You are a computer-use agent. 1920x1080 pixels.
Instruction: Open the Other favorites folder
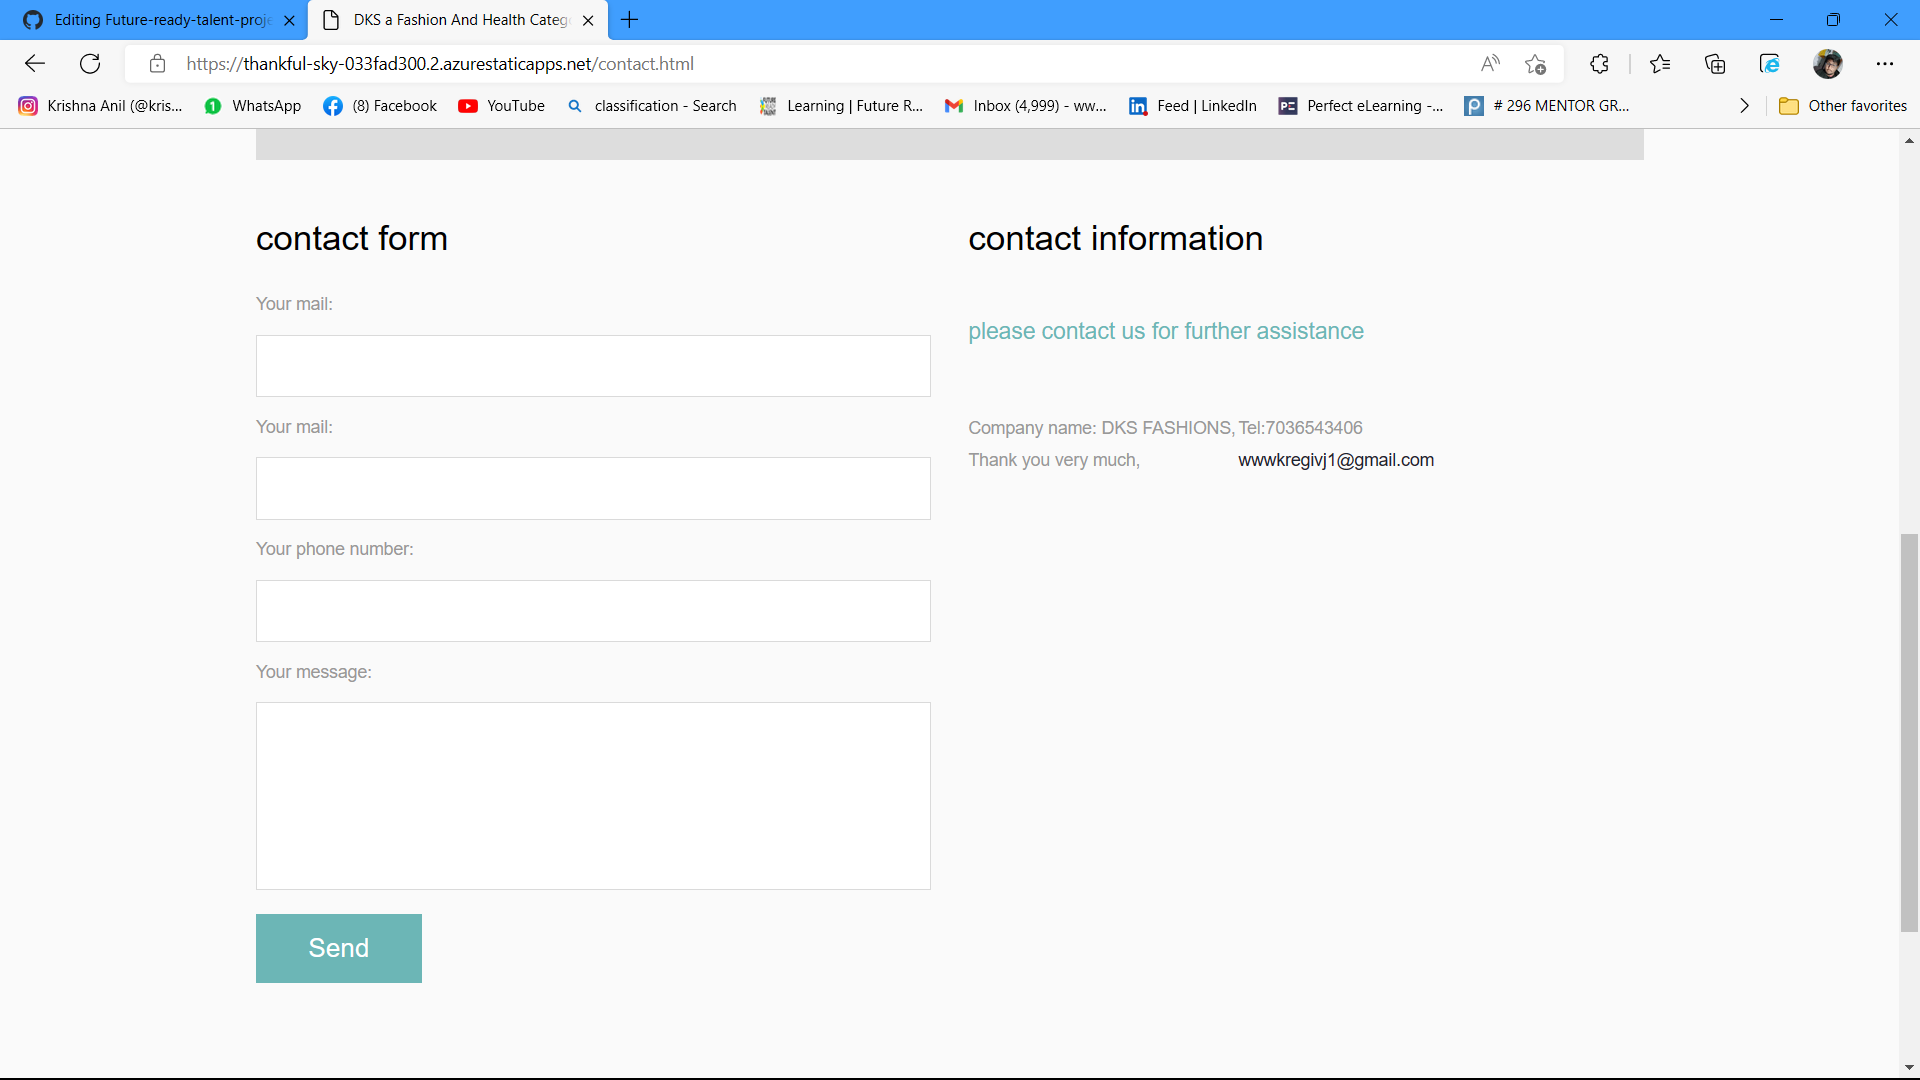1843,106
